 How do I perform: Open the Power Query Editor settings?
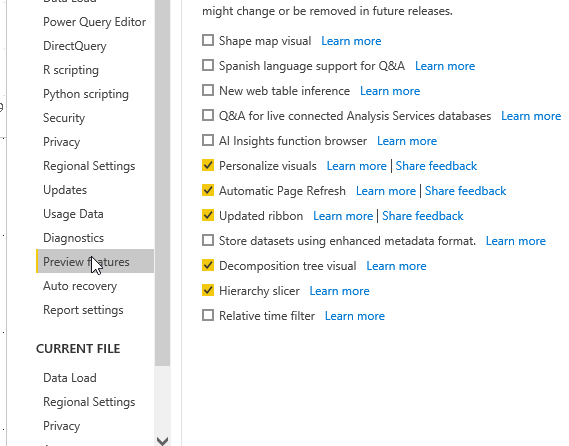click(95, 22)
